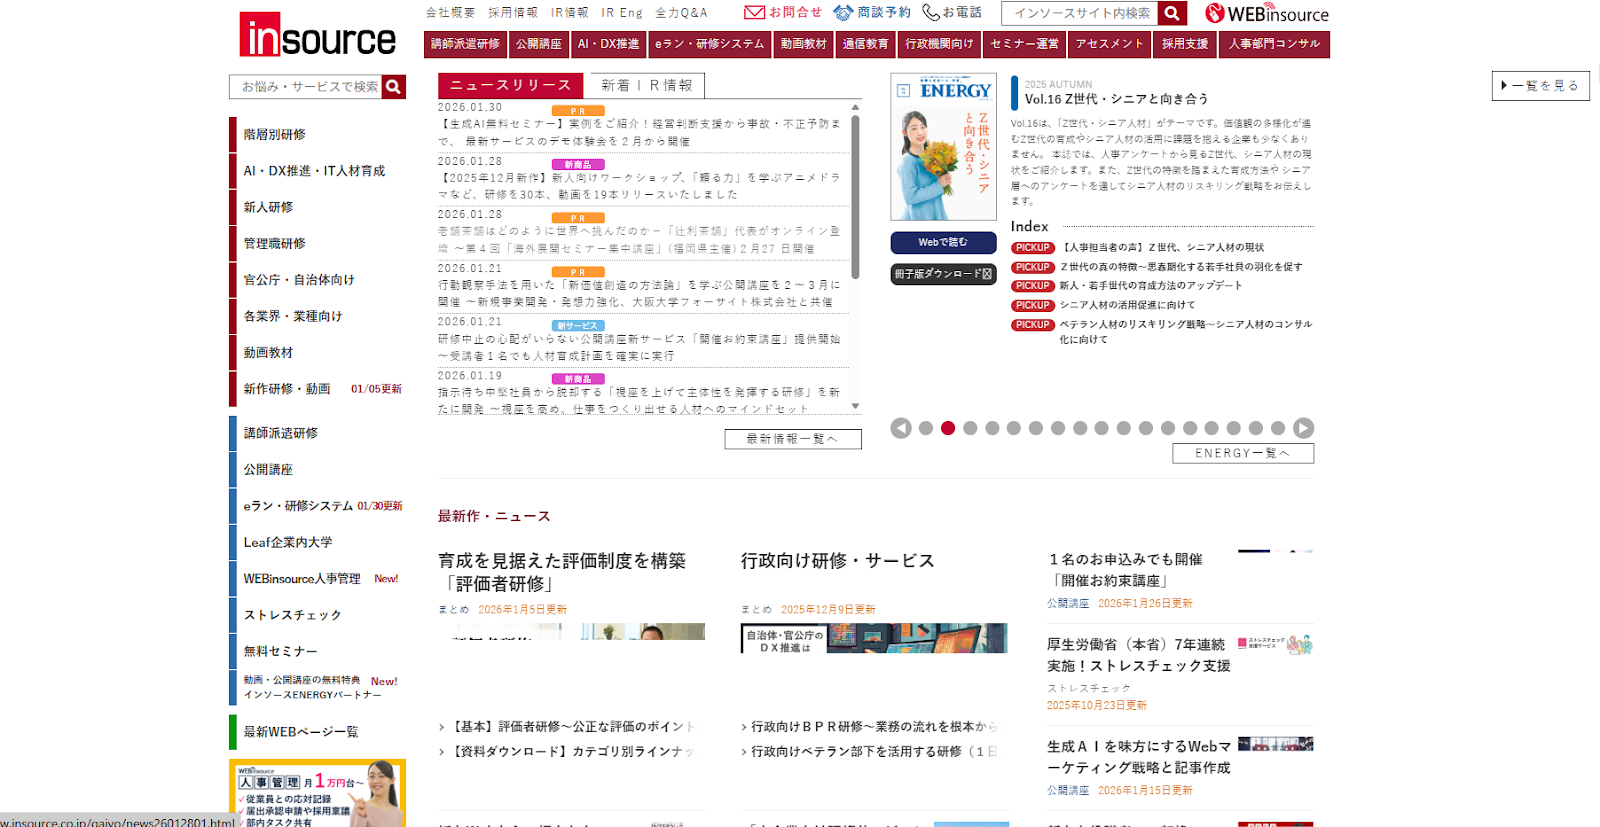Screen dimensions: 1600x827
Task: Select 公開講座 in red navigation bar
Action: point(539,44)
